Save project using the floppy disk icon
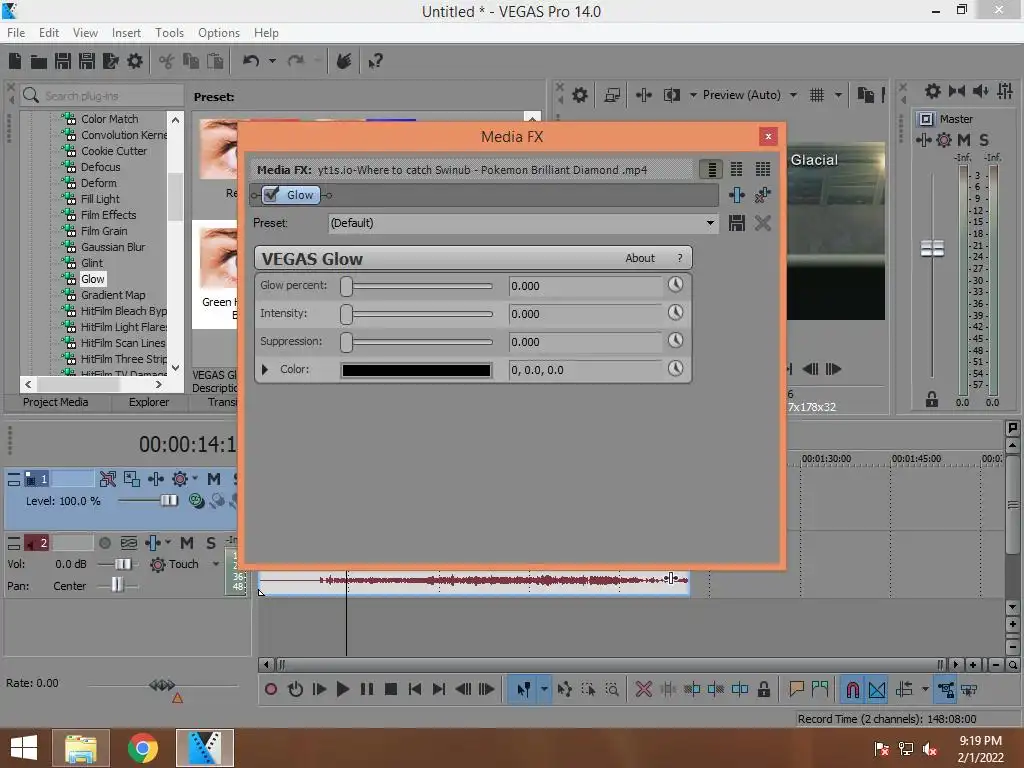 point(63,61)
